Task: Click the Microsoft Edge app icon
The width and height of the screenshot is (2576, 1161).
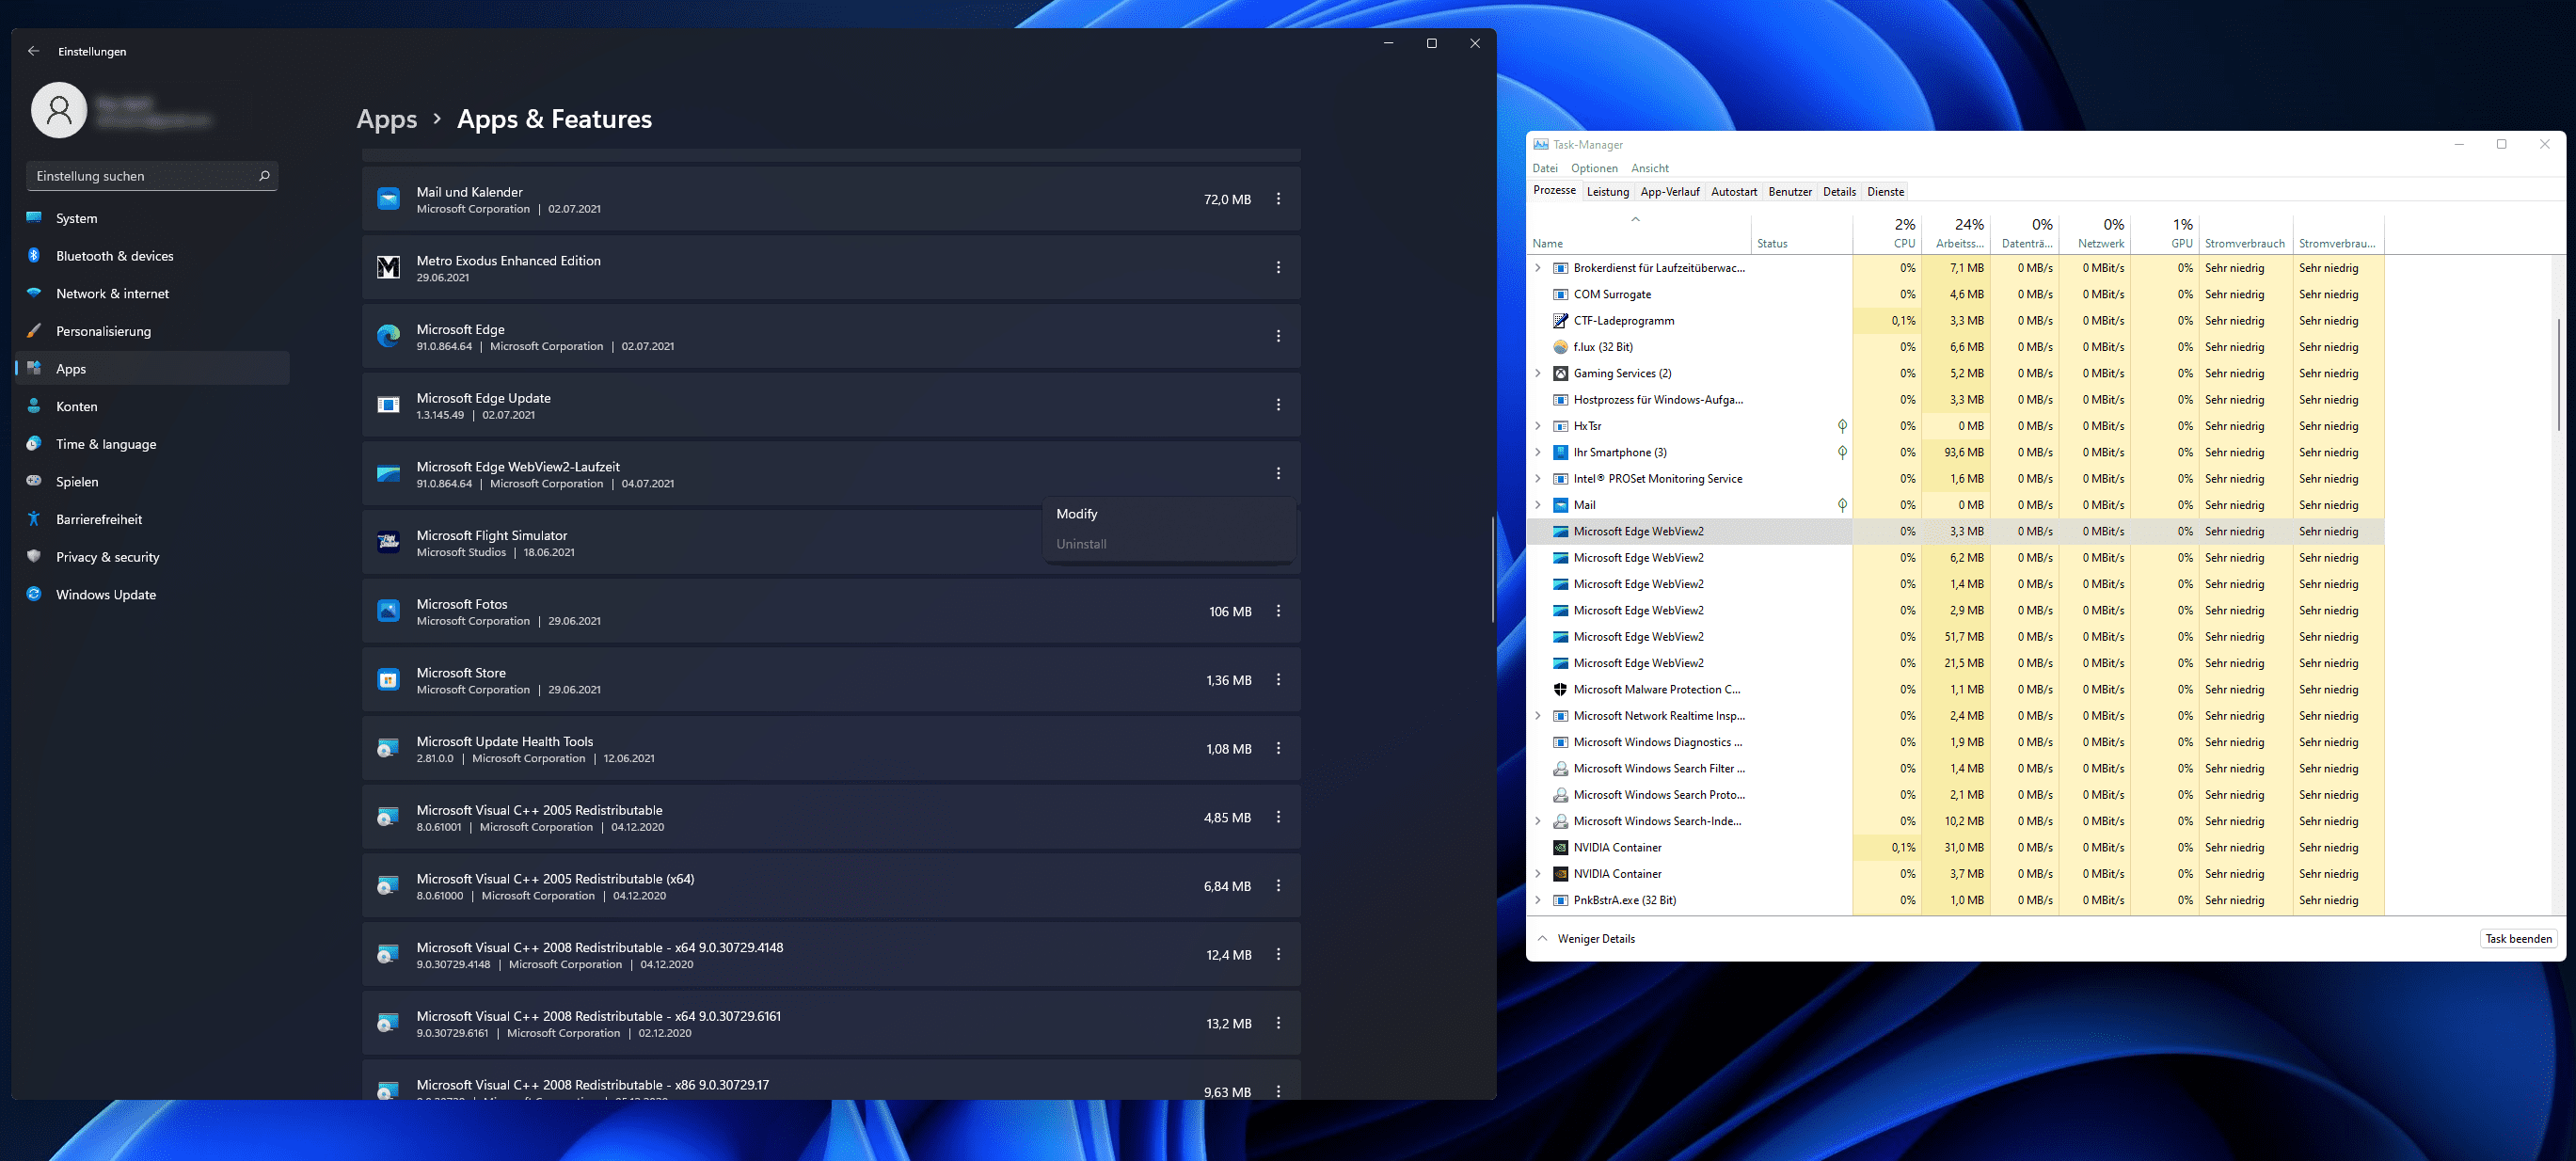Action: pyautogui.click(x=388, y=337)
